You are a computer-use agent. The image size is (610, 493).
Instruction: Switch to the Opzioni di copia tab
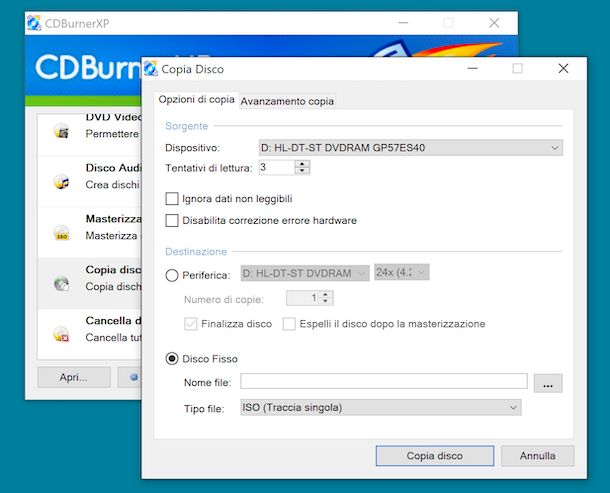(x=196, y=100)
